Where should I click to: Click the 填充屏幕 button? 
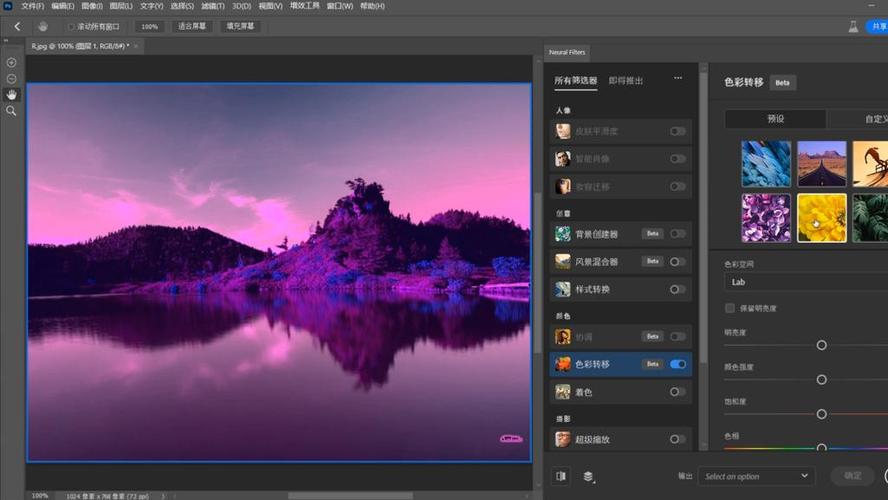pyautogui.click(x=240, y=26)
